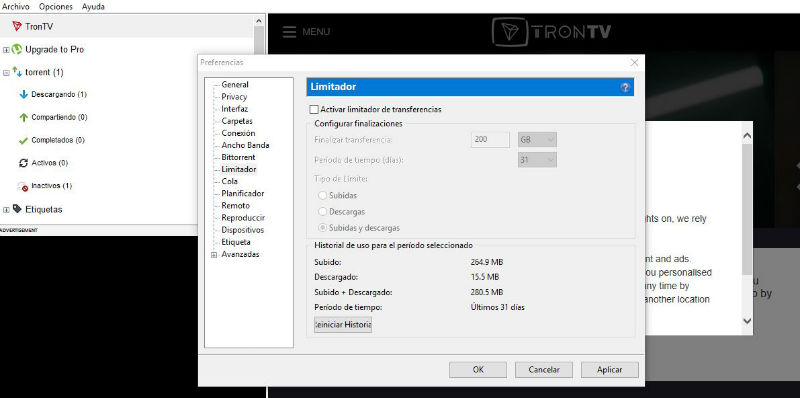Select Ancho Banda in preferences tree

click(245, 145)
